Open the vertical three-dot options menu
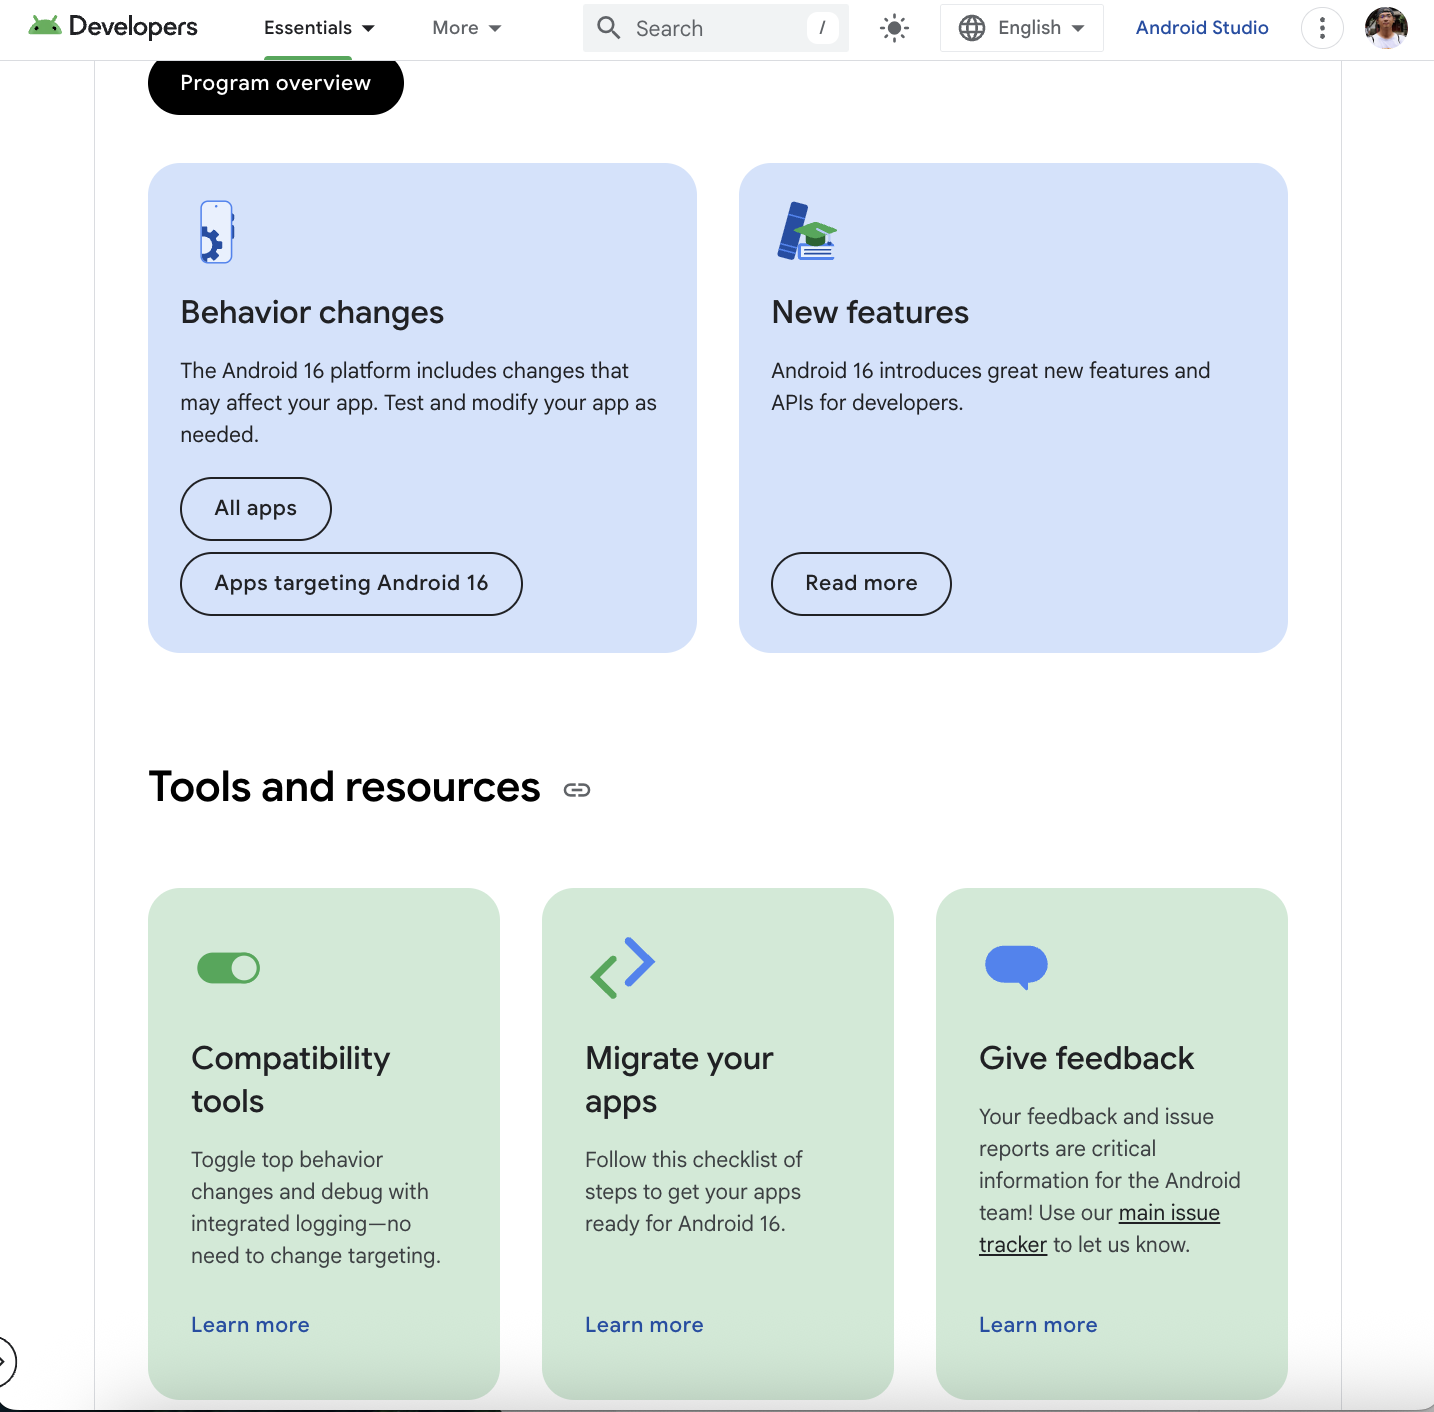 1321,28
